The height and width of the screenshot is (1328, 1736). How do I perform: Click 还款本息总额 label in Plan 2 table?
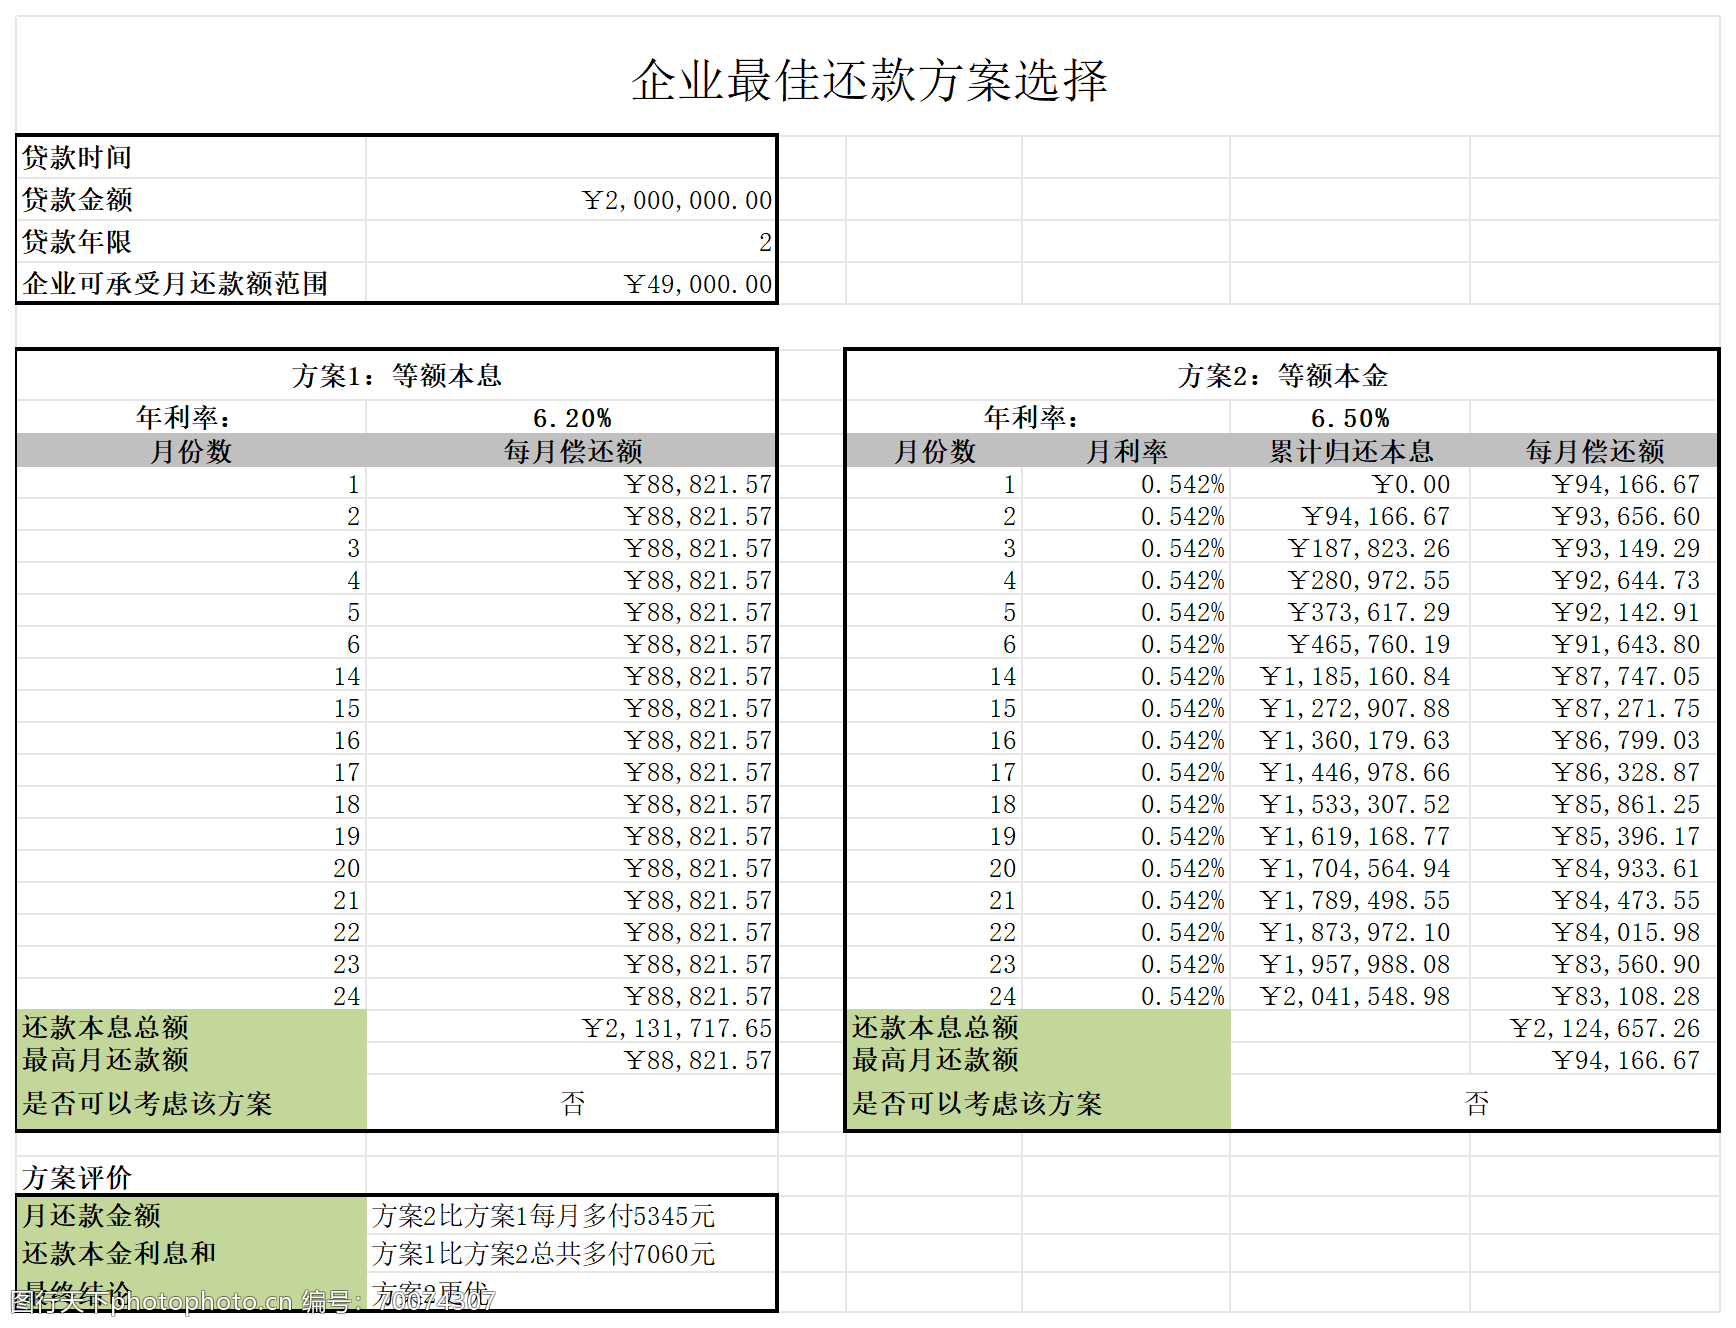point(1038,1028)
